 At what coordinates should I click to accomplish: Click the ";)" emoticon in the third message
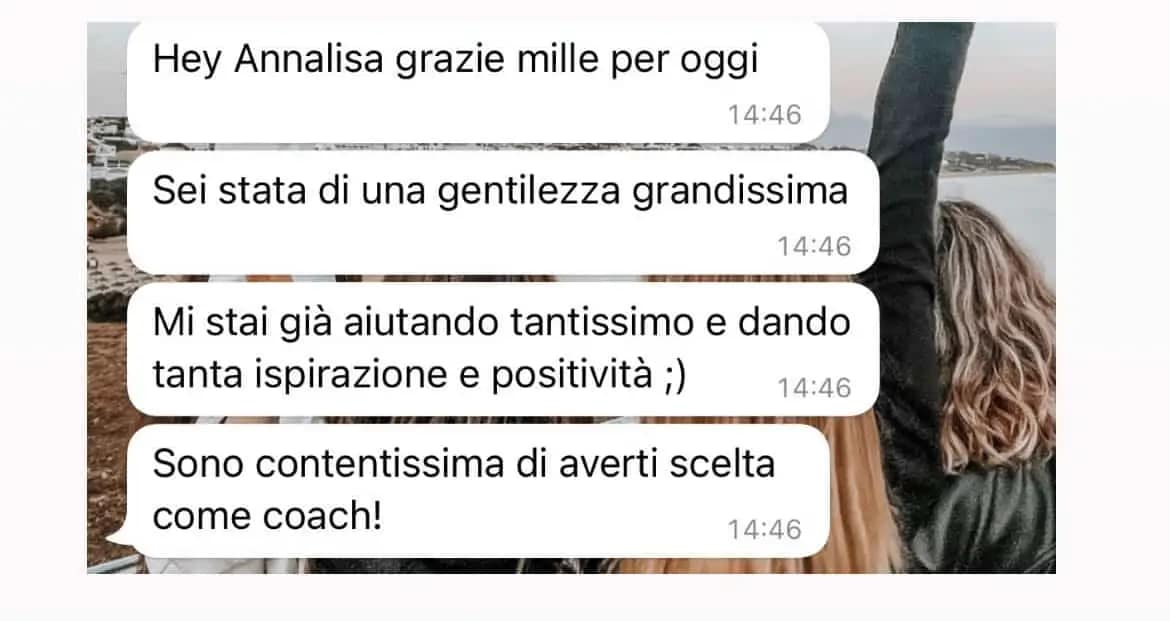point(674,375)
